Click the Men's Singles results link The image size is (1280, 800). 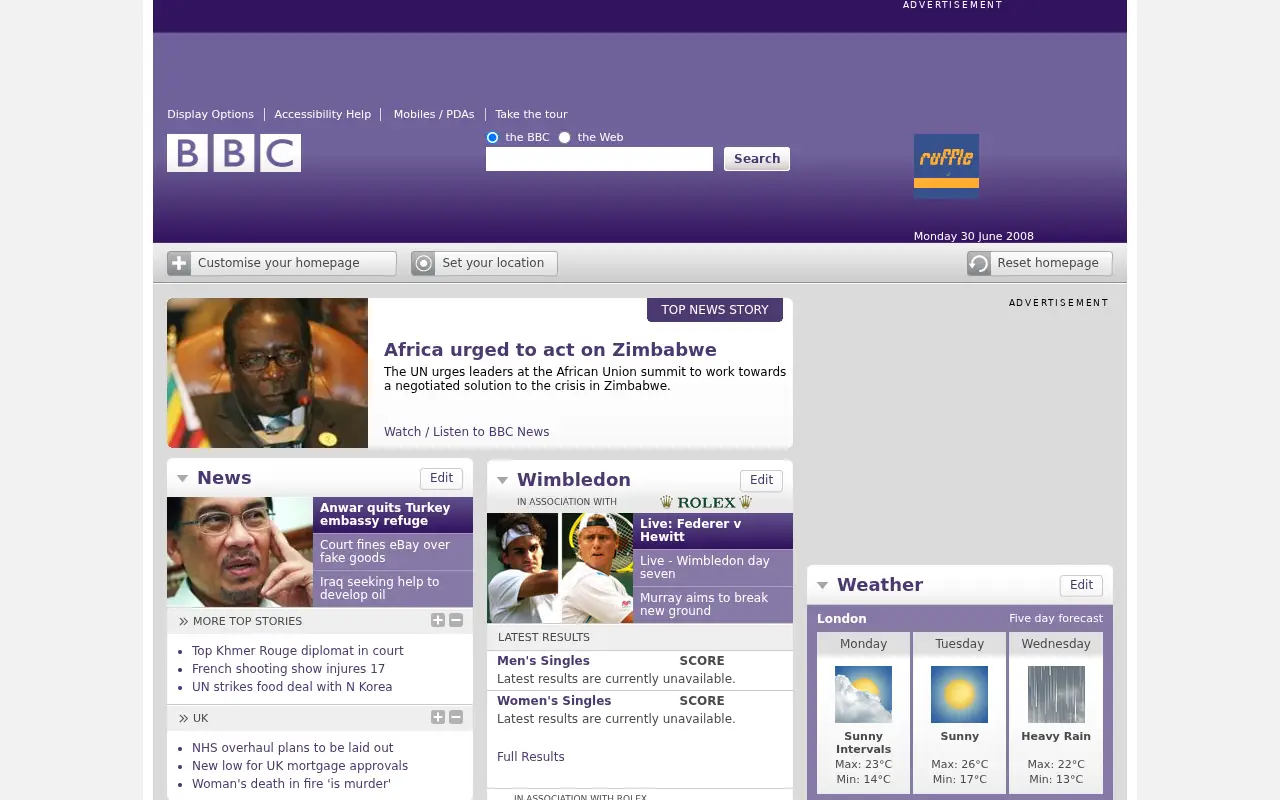pyautogui.click(x=543, y=661)
